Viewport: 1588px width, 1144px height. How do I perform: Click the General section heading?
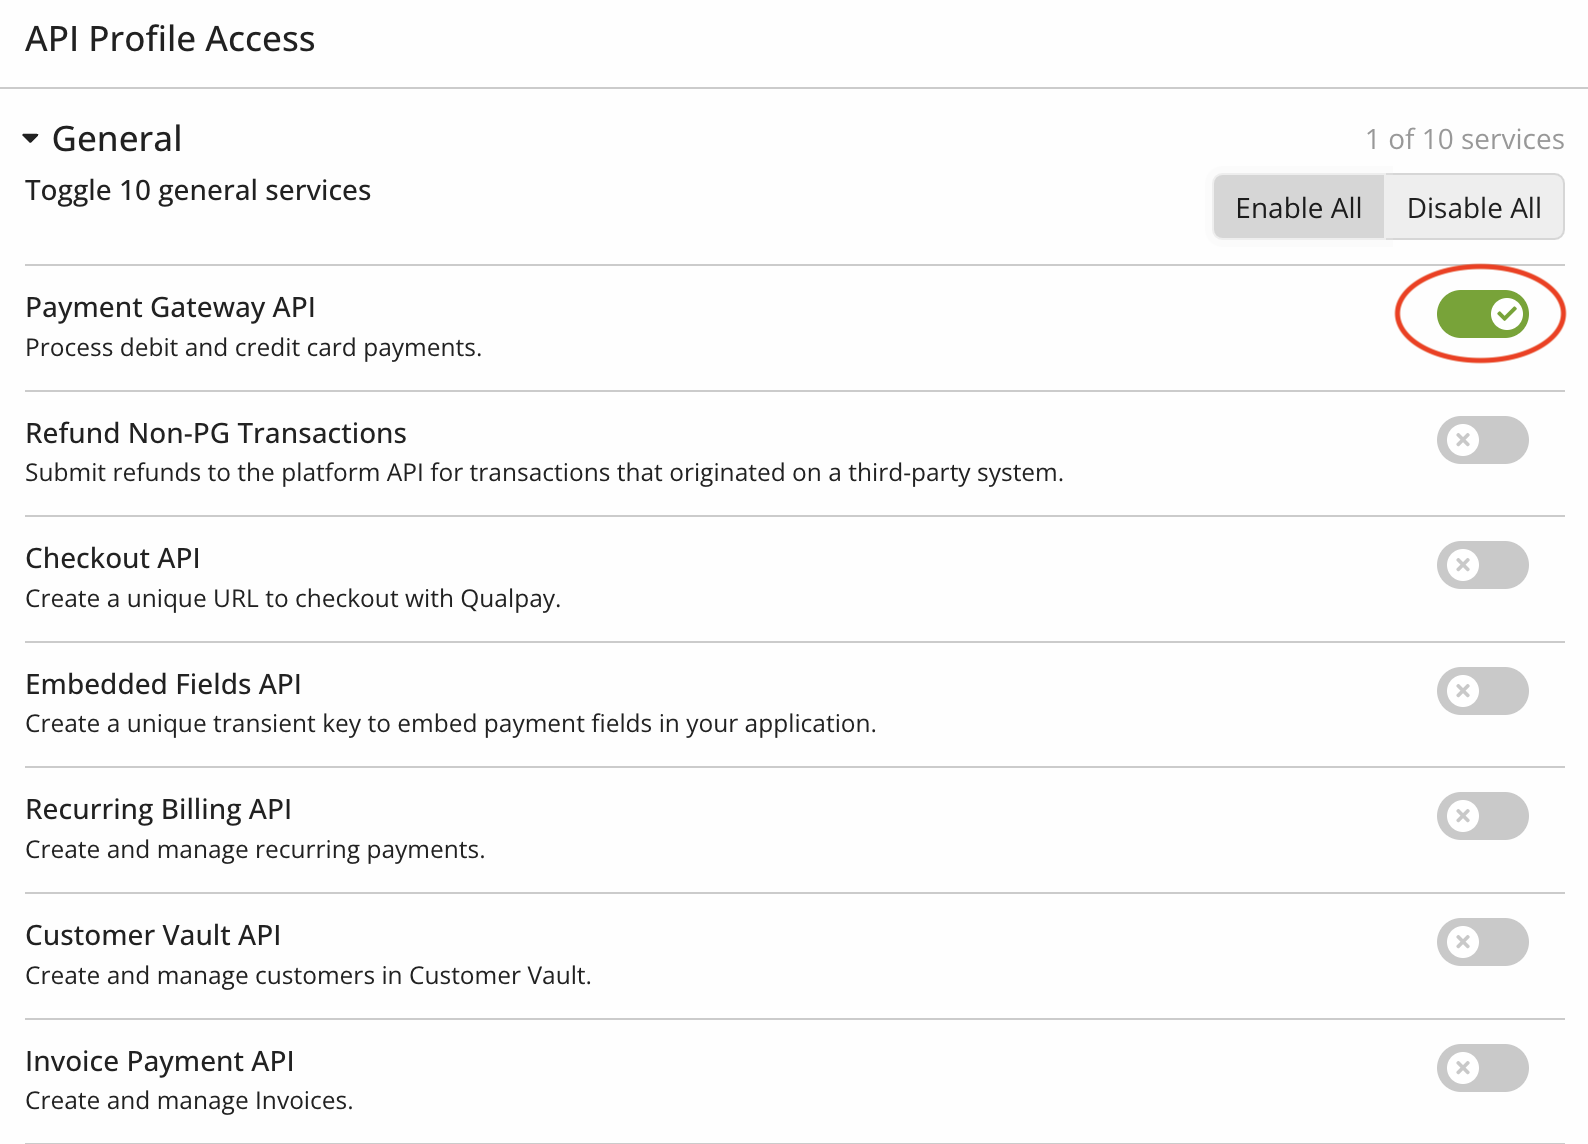(117, 139)
